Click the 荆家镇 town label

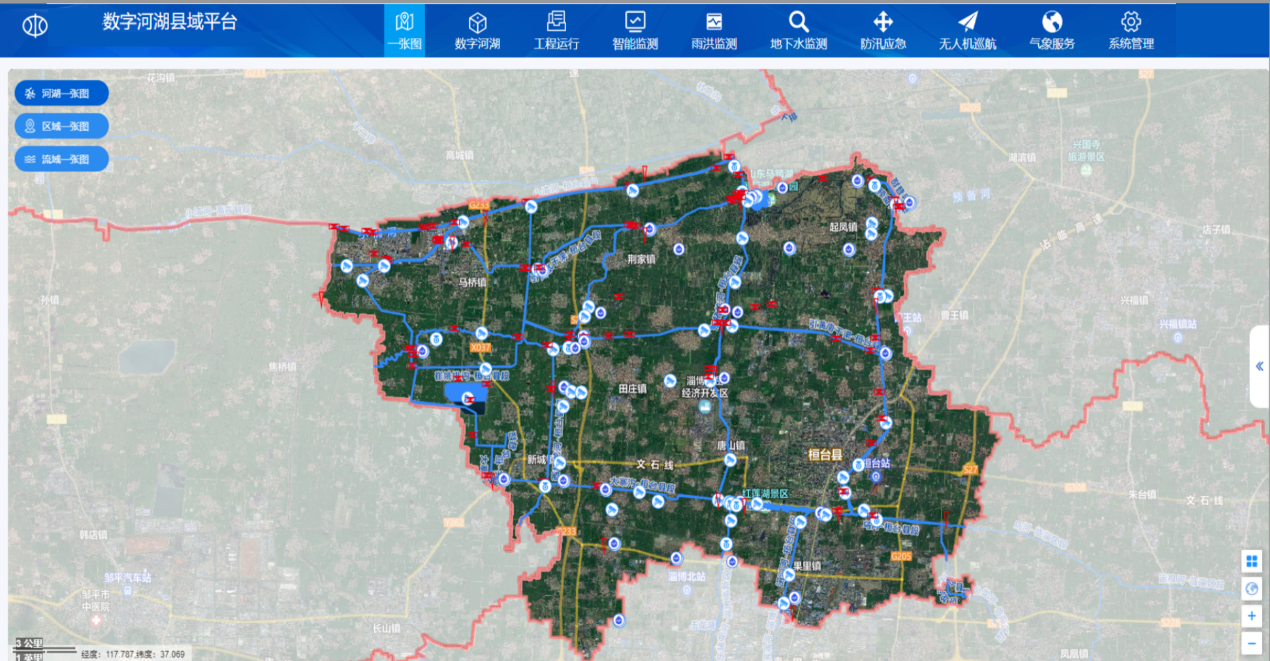pyautogui.click(x=640, y=259)
